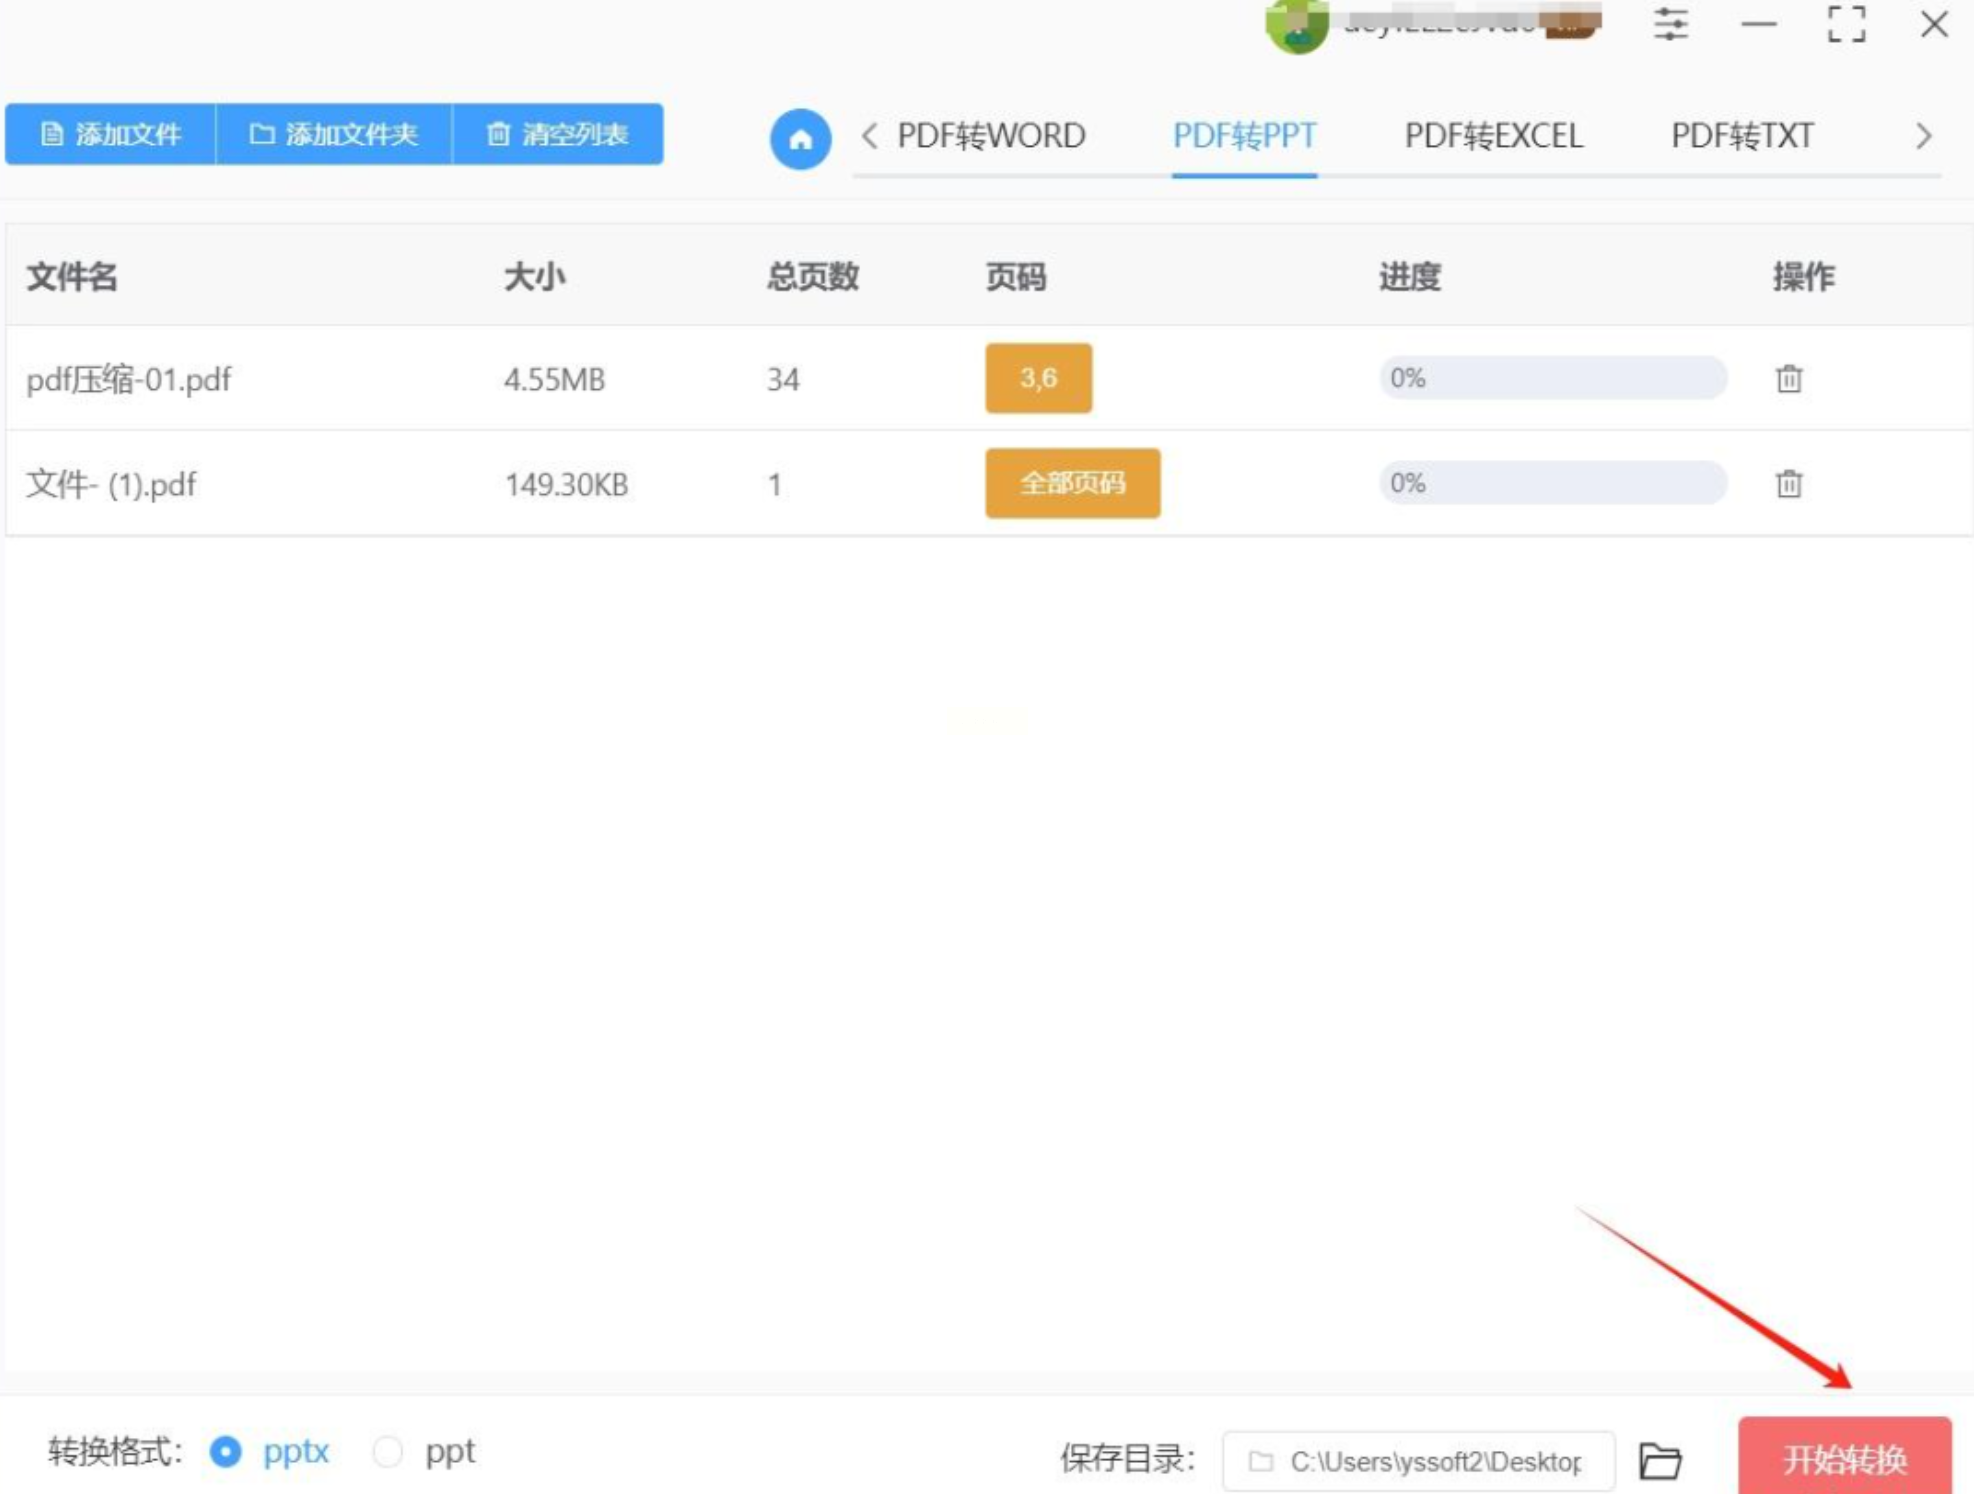Click total pages value 34

[783, 380]
